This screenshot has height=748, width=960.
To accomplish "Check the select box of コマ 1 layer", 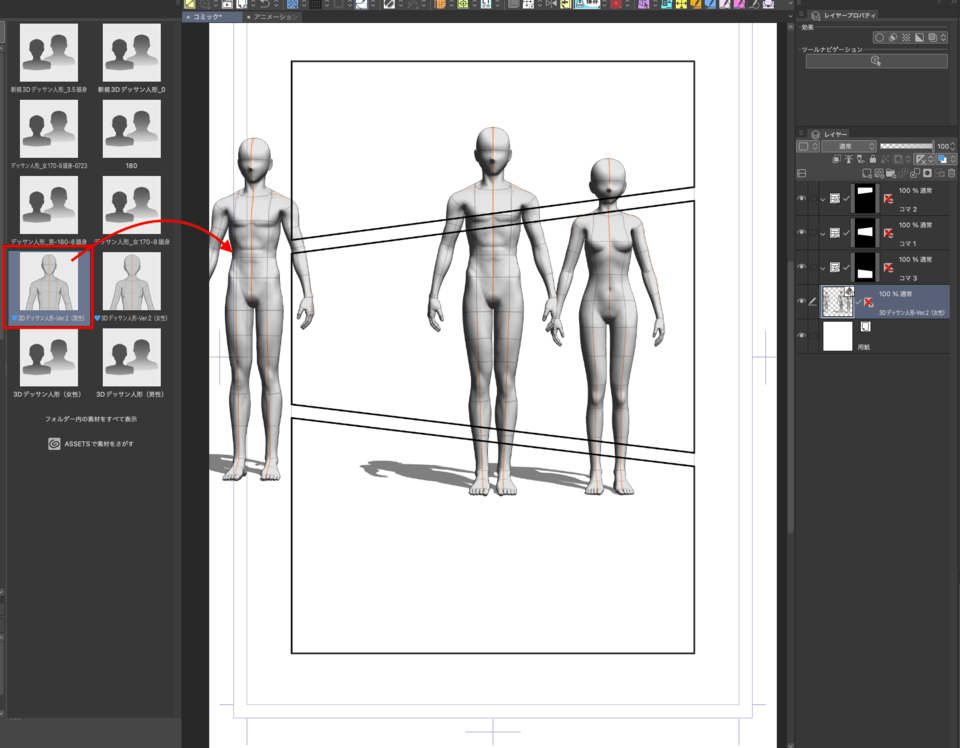I will coord(813,233).
